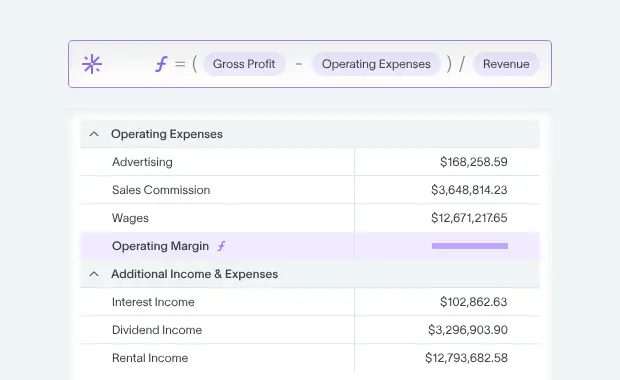
Task: Select the Dividend Income row label
Action: [x=157, y=330]
